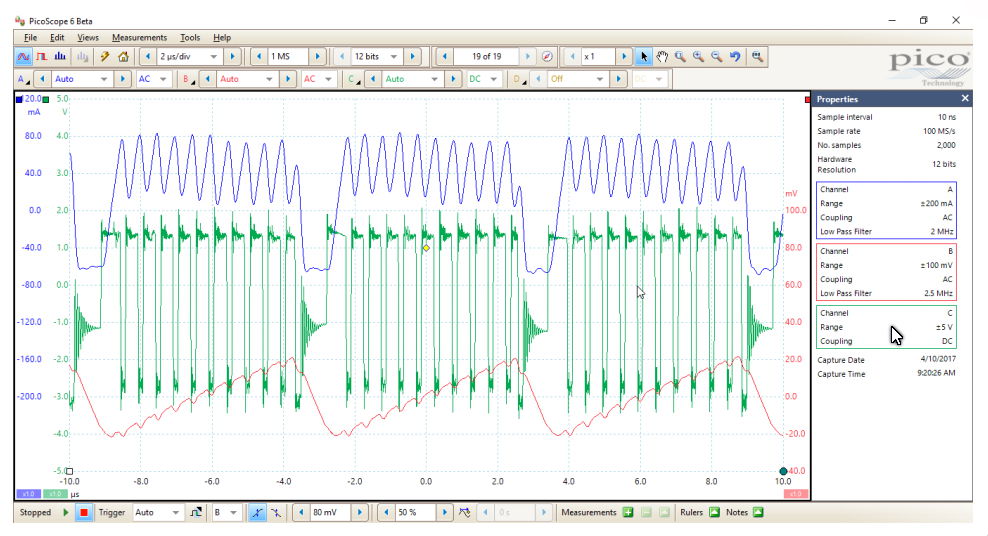Switch to Persistence mode icon
This screenshot has width=988, height=536.
coord(42,57)
